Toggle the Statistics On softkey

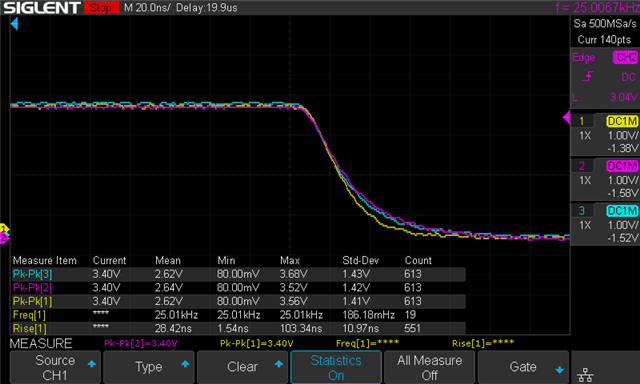(336, 367)
